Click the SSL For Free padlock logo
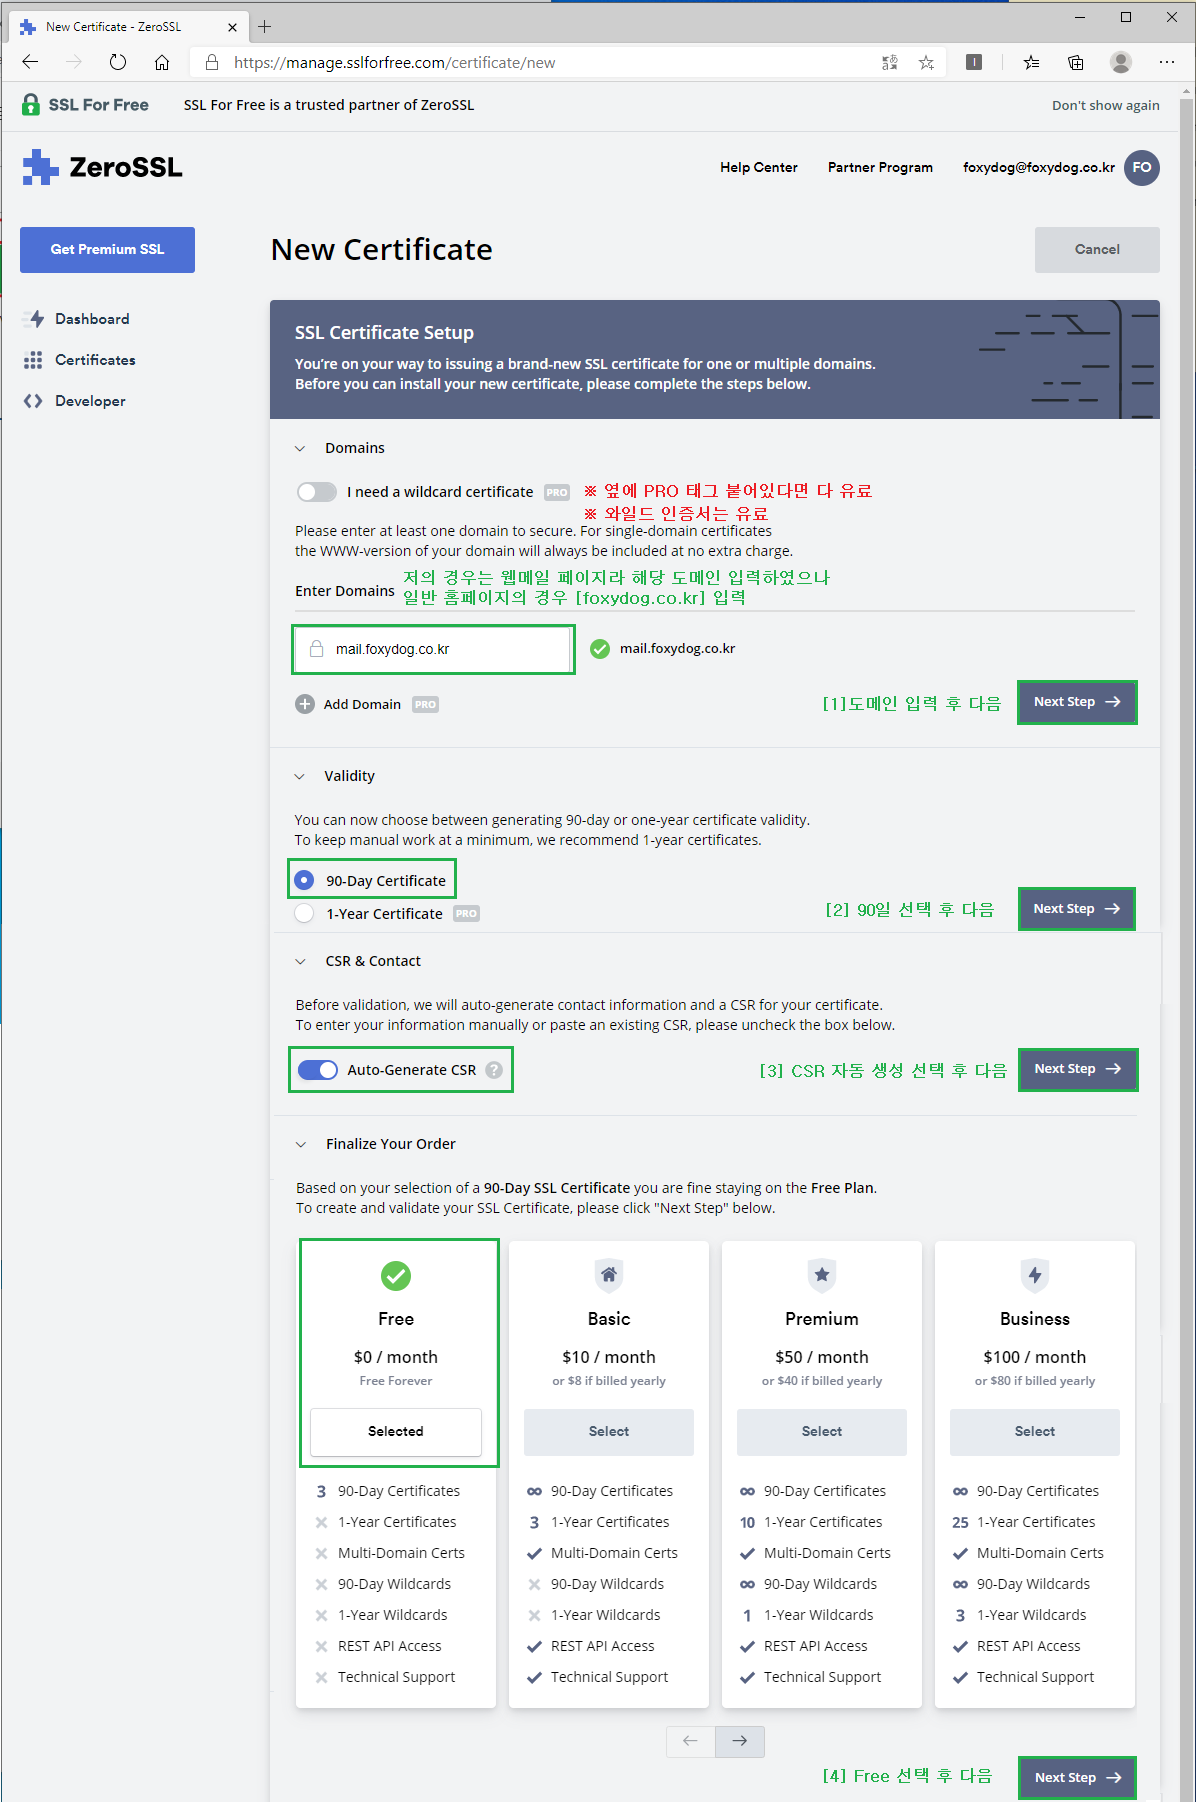 click(x=31, y=104)
